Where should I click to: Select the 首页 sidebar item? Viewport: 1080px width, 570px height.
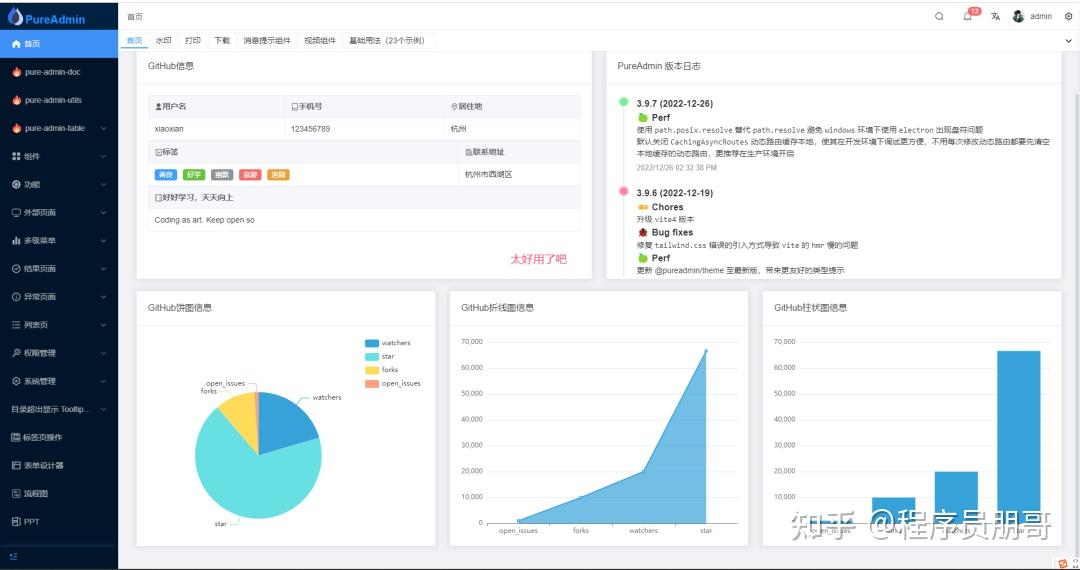[x=59, y=43]
